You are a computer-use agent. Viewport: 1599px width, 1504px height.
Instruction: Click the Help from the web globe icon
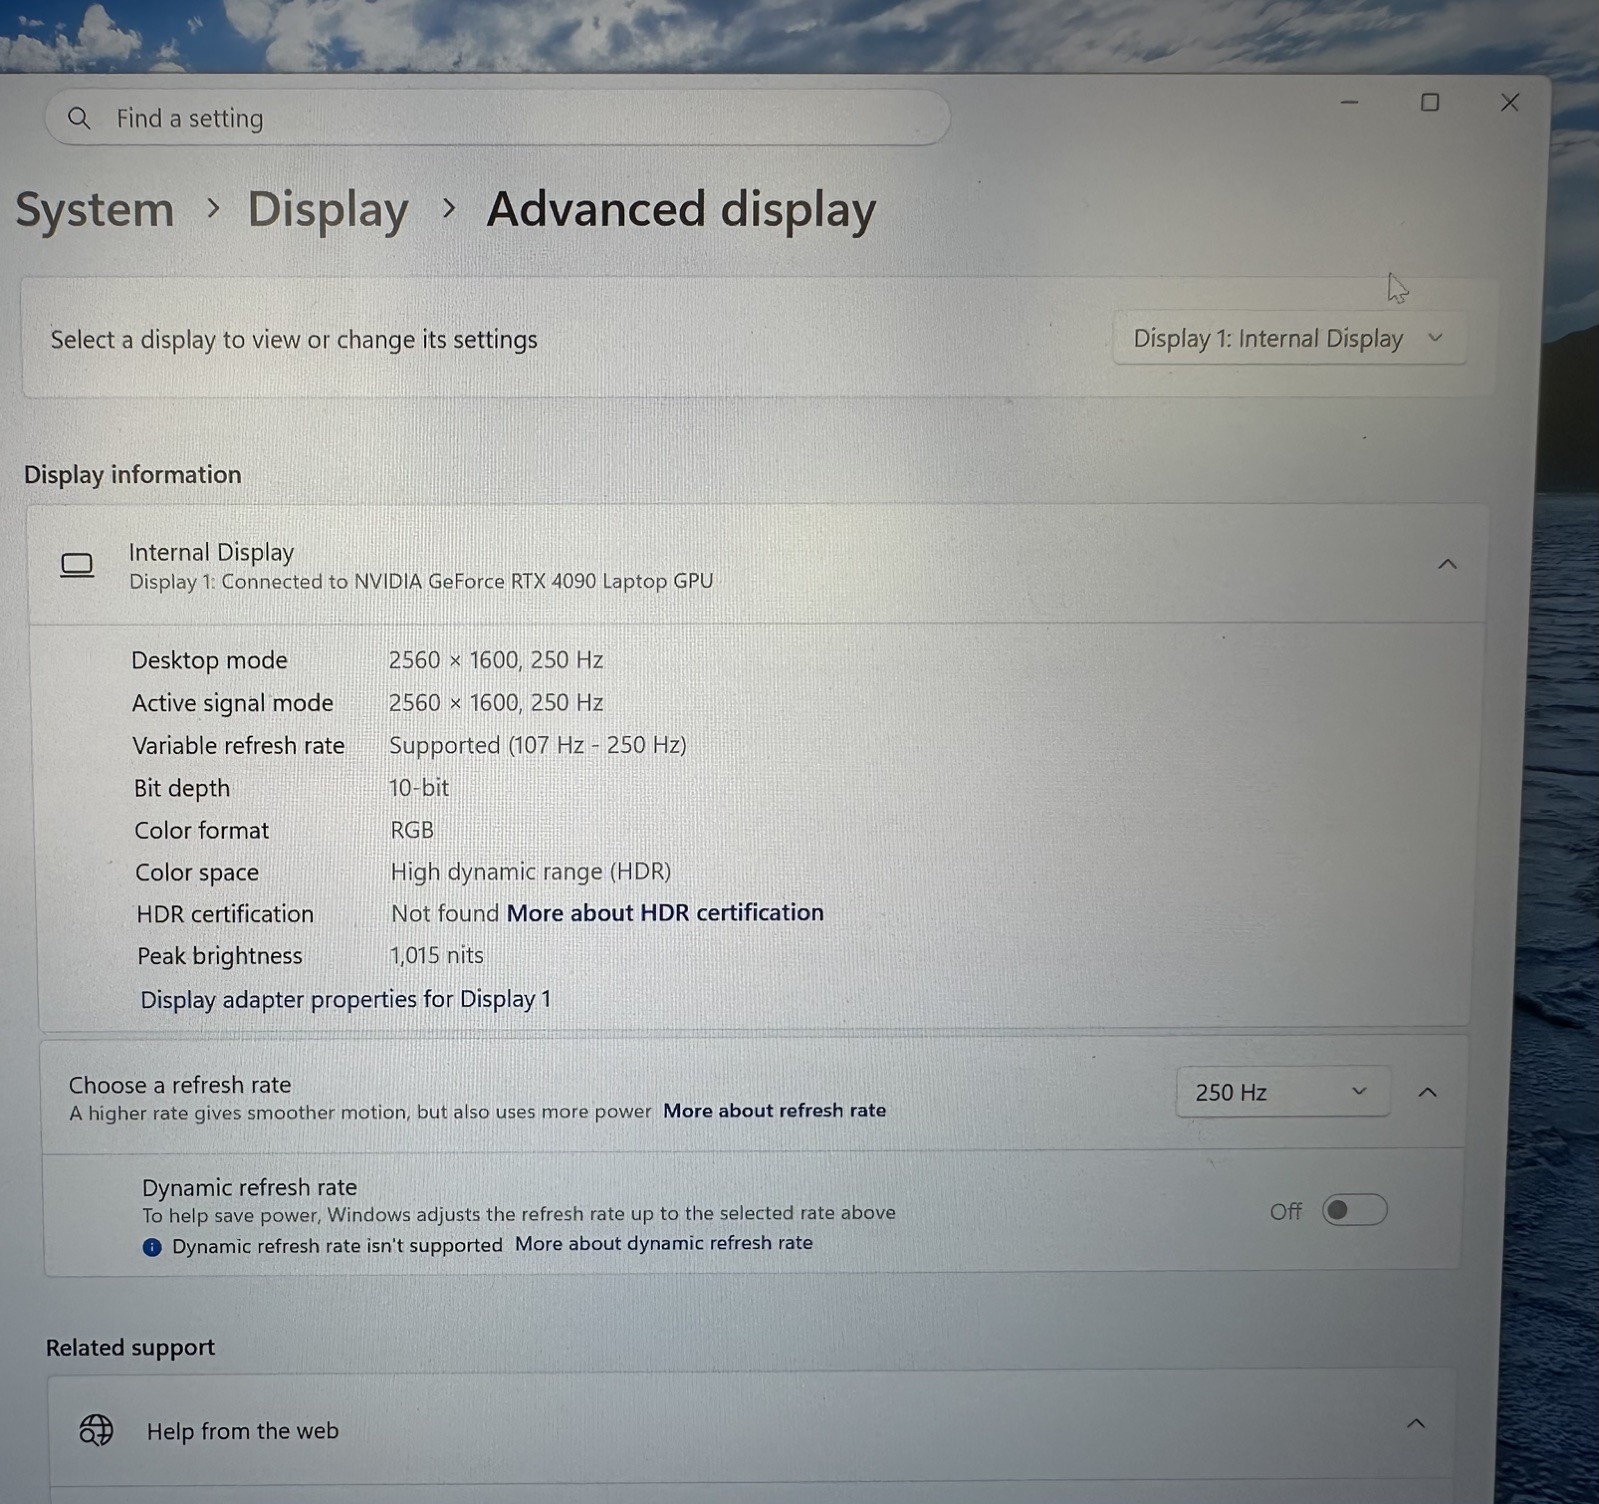click(96, 1430)
